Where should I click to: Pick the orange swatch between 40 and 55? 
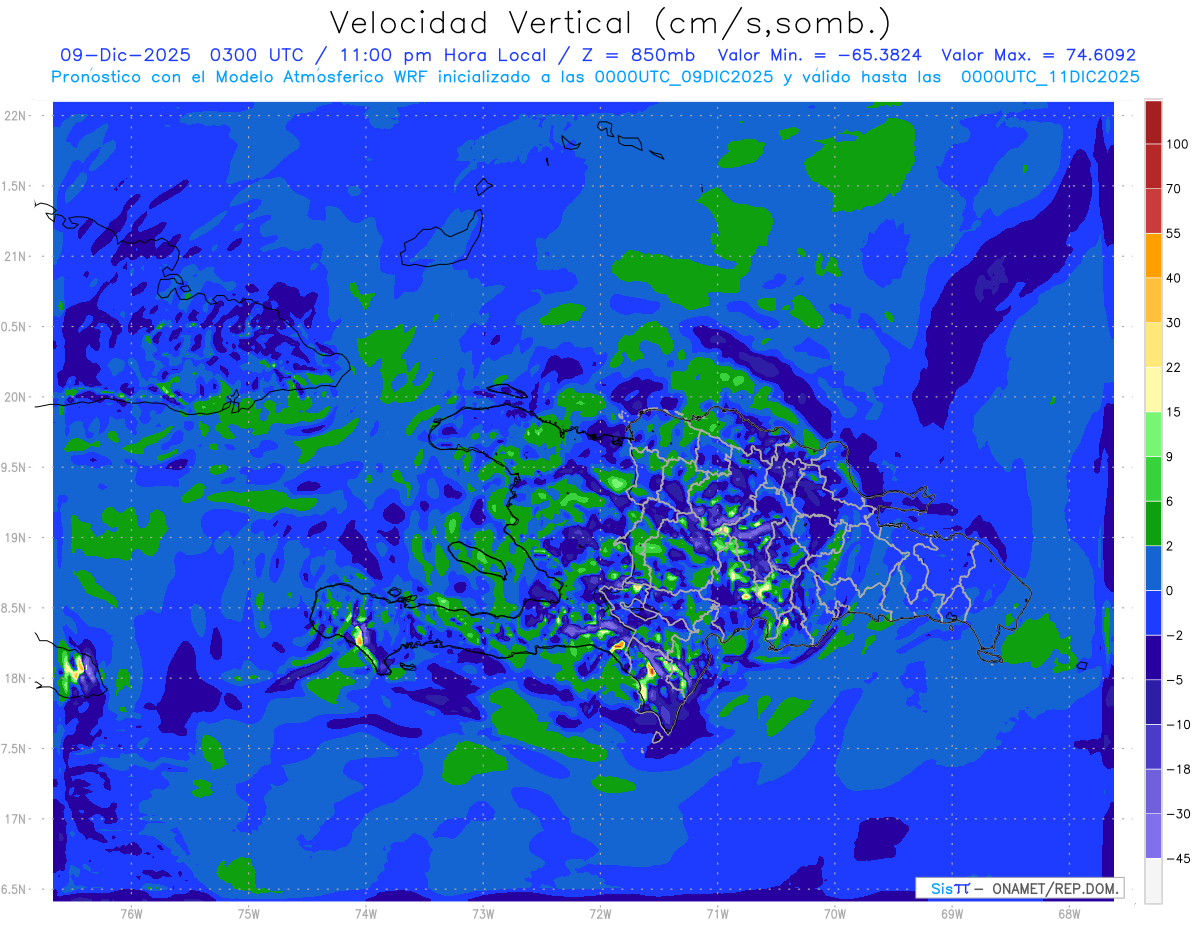tap(1153, 255)
